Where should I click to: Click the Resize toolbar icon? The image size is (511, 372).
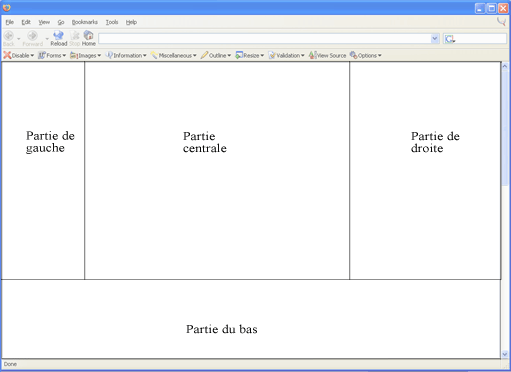point(239,55)
